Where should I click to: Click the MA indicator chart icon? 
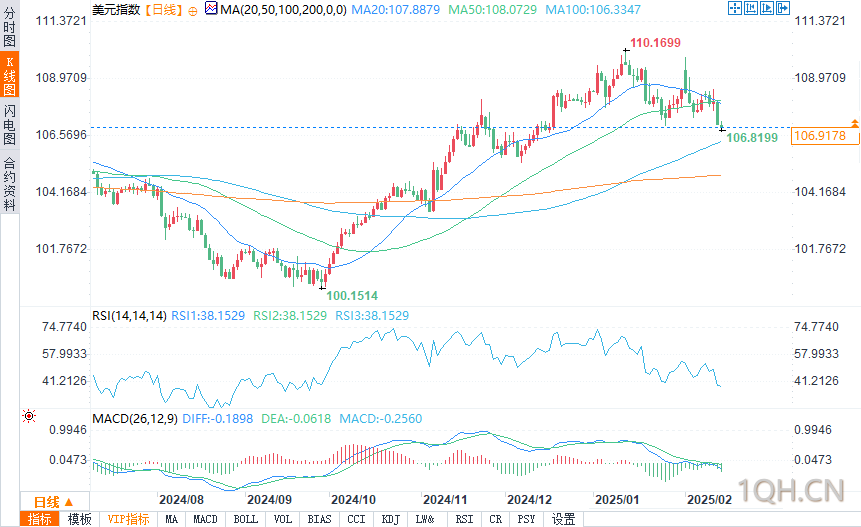pyautogui.click(x=211, y=8)
